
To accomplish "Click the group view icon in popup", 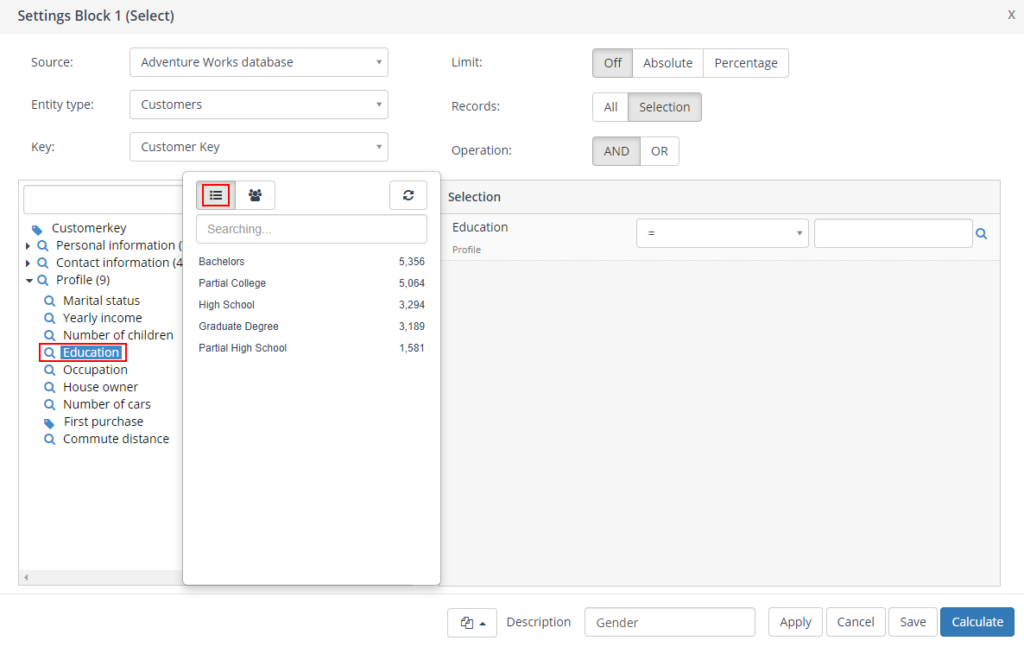I will point(255,196).
